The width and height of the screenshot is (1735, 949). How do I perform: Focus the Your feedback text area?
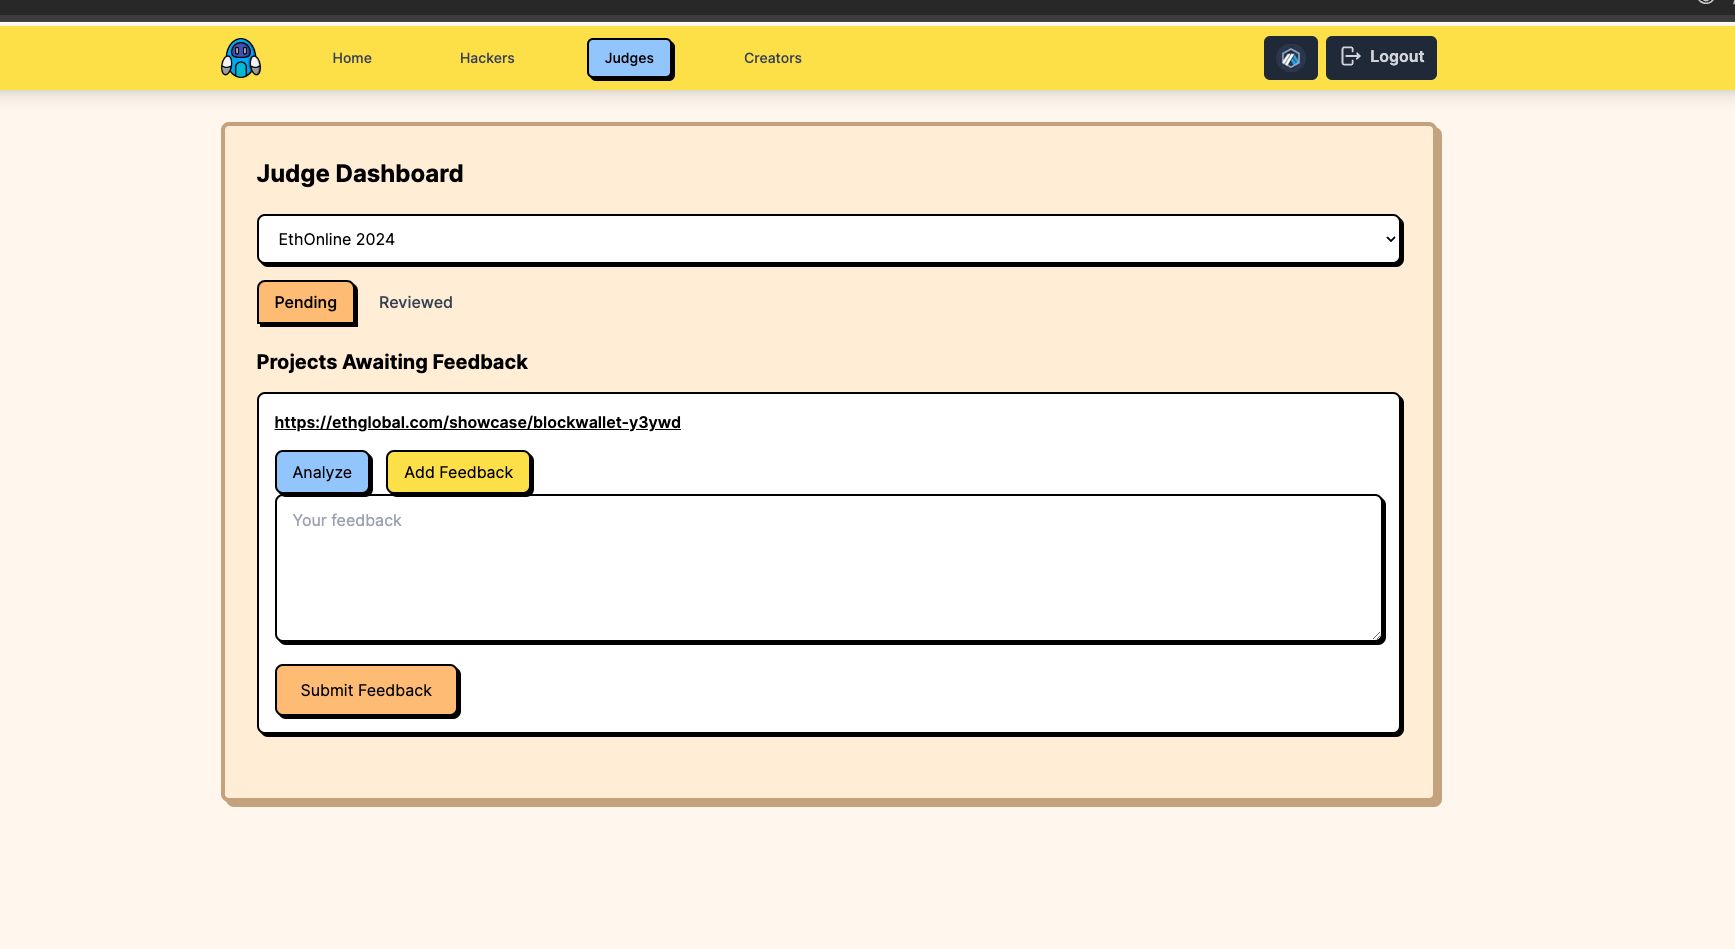click(x=829, y=568)
